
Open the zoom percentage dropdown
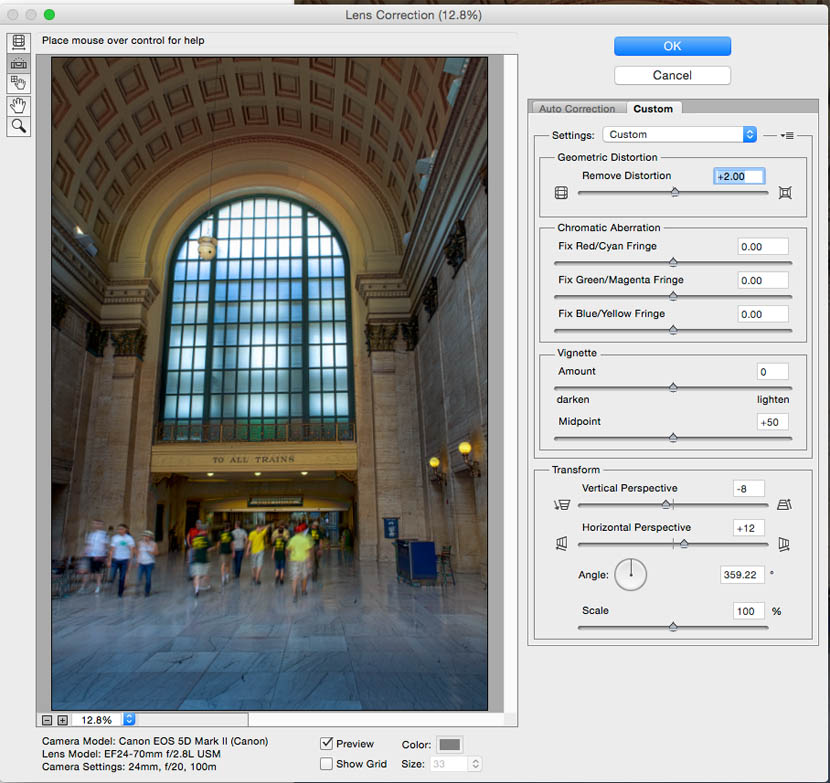[x=129, y=720]
